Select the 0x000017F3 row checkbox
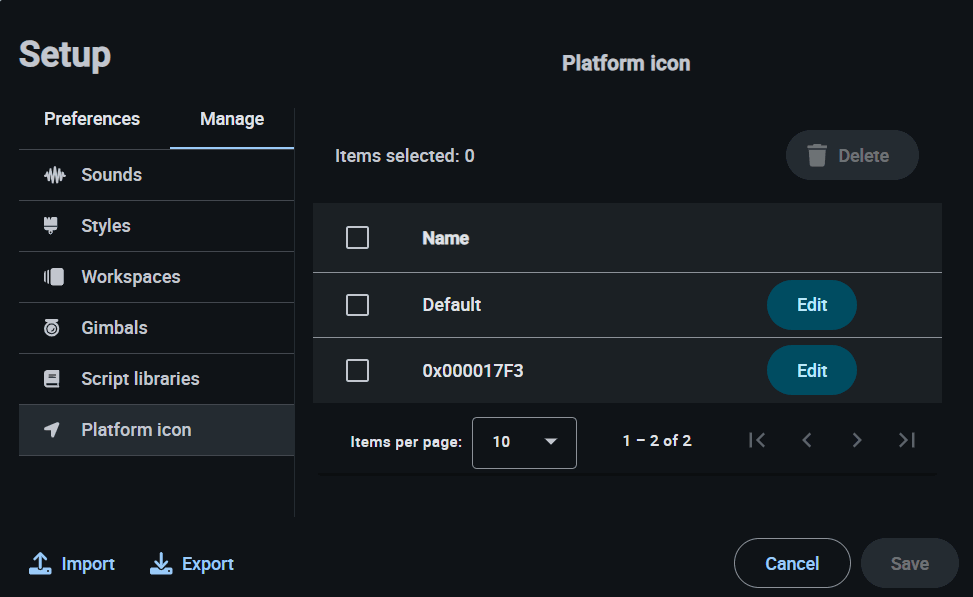973x597 pixels. (357, 371)
